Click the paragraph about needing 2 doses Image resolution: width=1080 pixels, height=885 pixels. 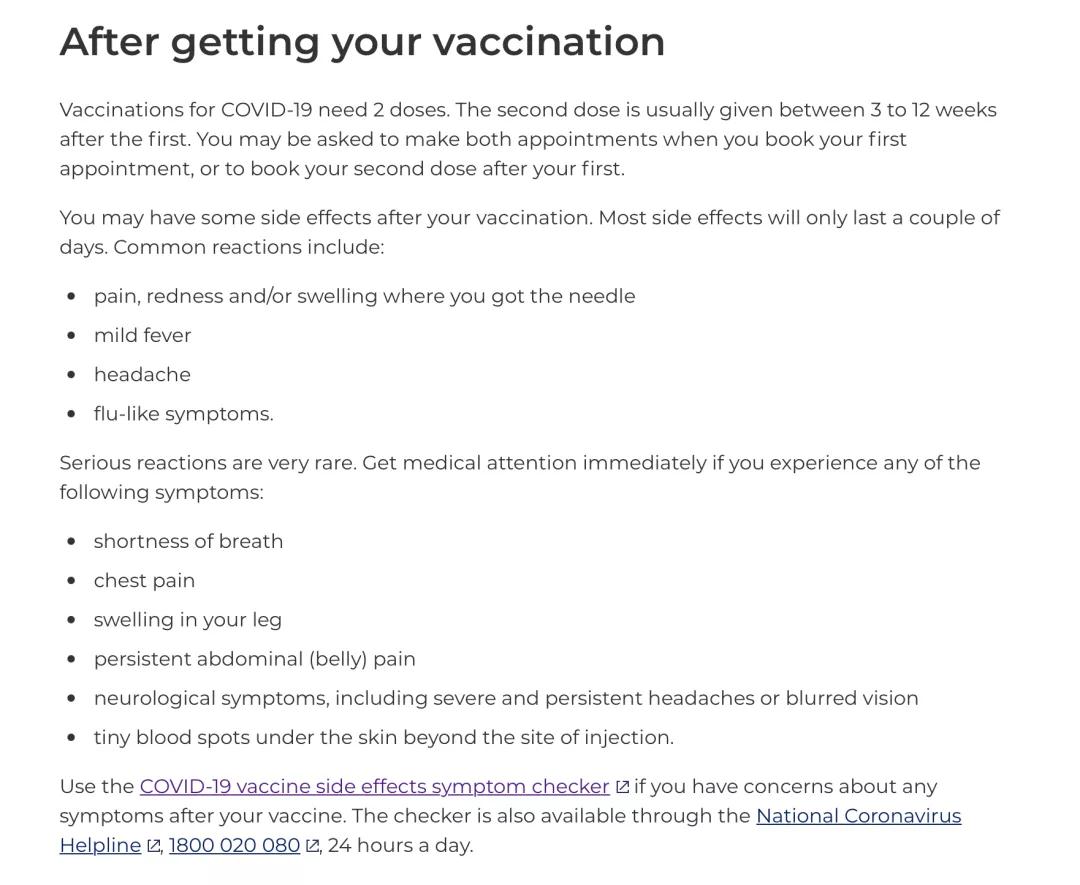click(x=528, y=139)
